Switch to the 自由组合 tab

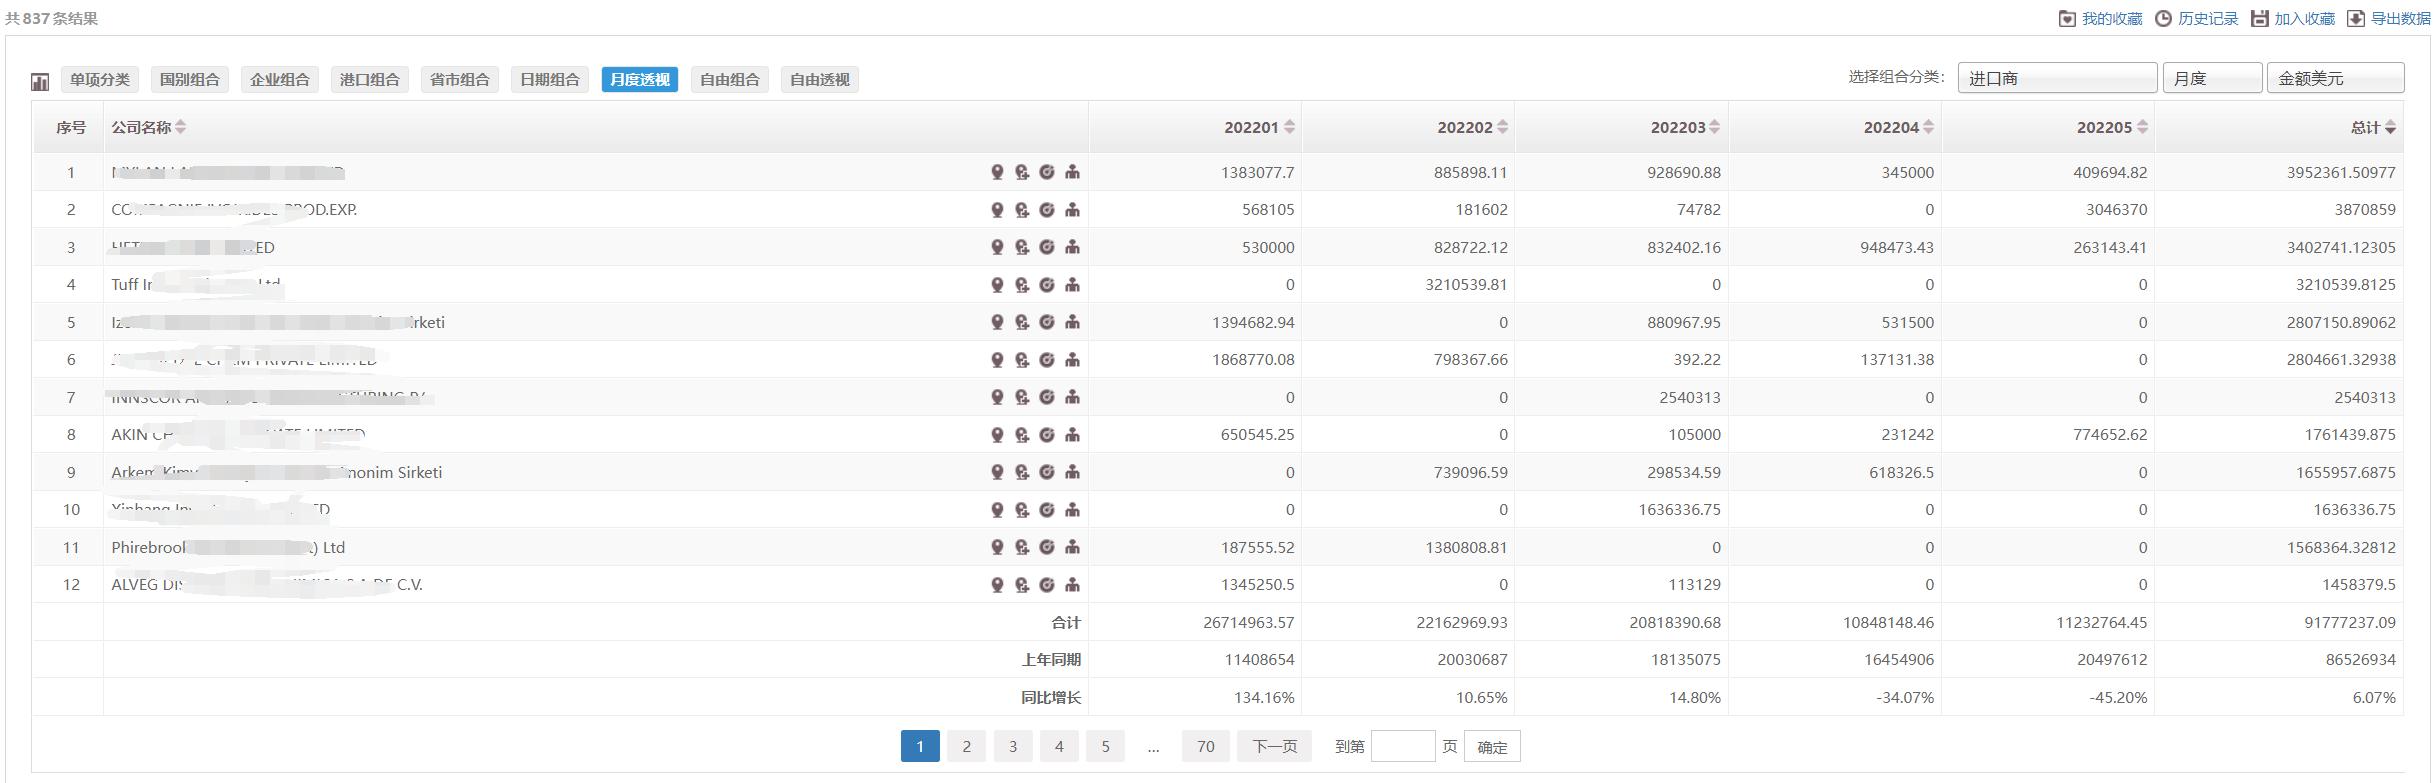730,80
